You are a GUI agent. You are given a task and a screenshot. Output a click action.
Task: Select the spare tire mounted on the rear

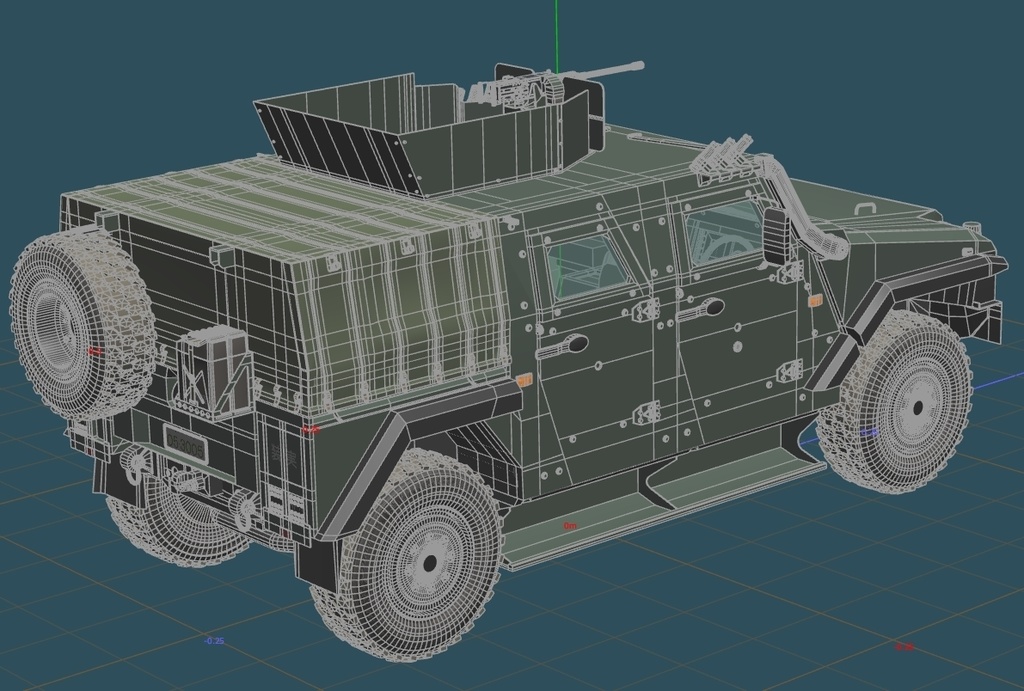coord(83,325)
